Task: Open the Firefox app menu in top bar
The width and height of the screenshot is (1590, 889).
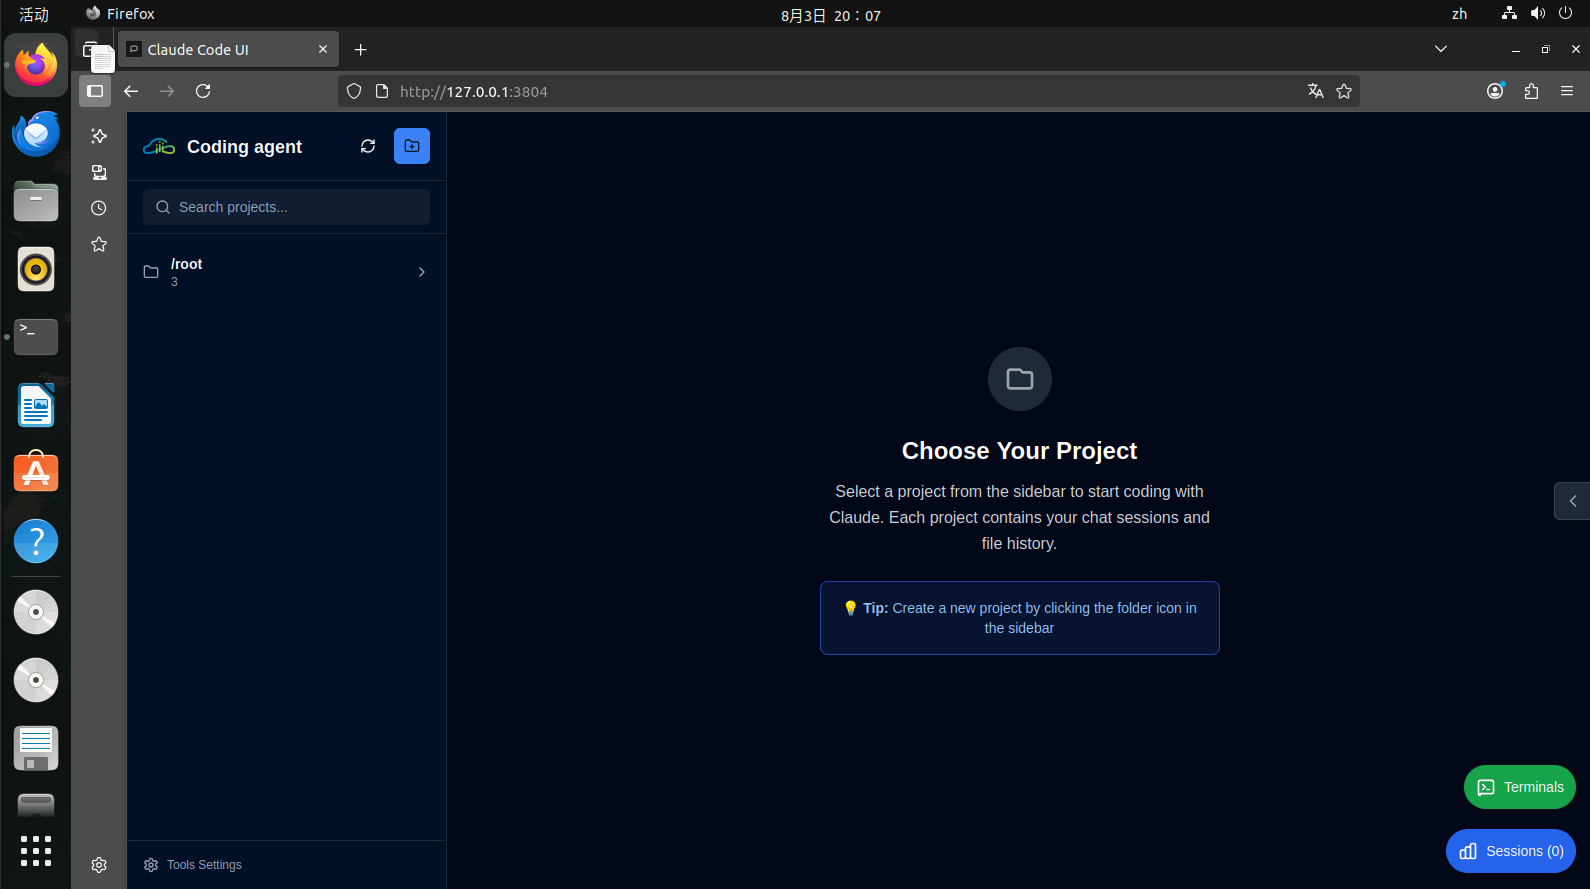Action: pyautogui.click(x=120, y=14)
